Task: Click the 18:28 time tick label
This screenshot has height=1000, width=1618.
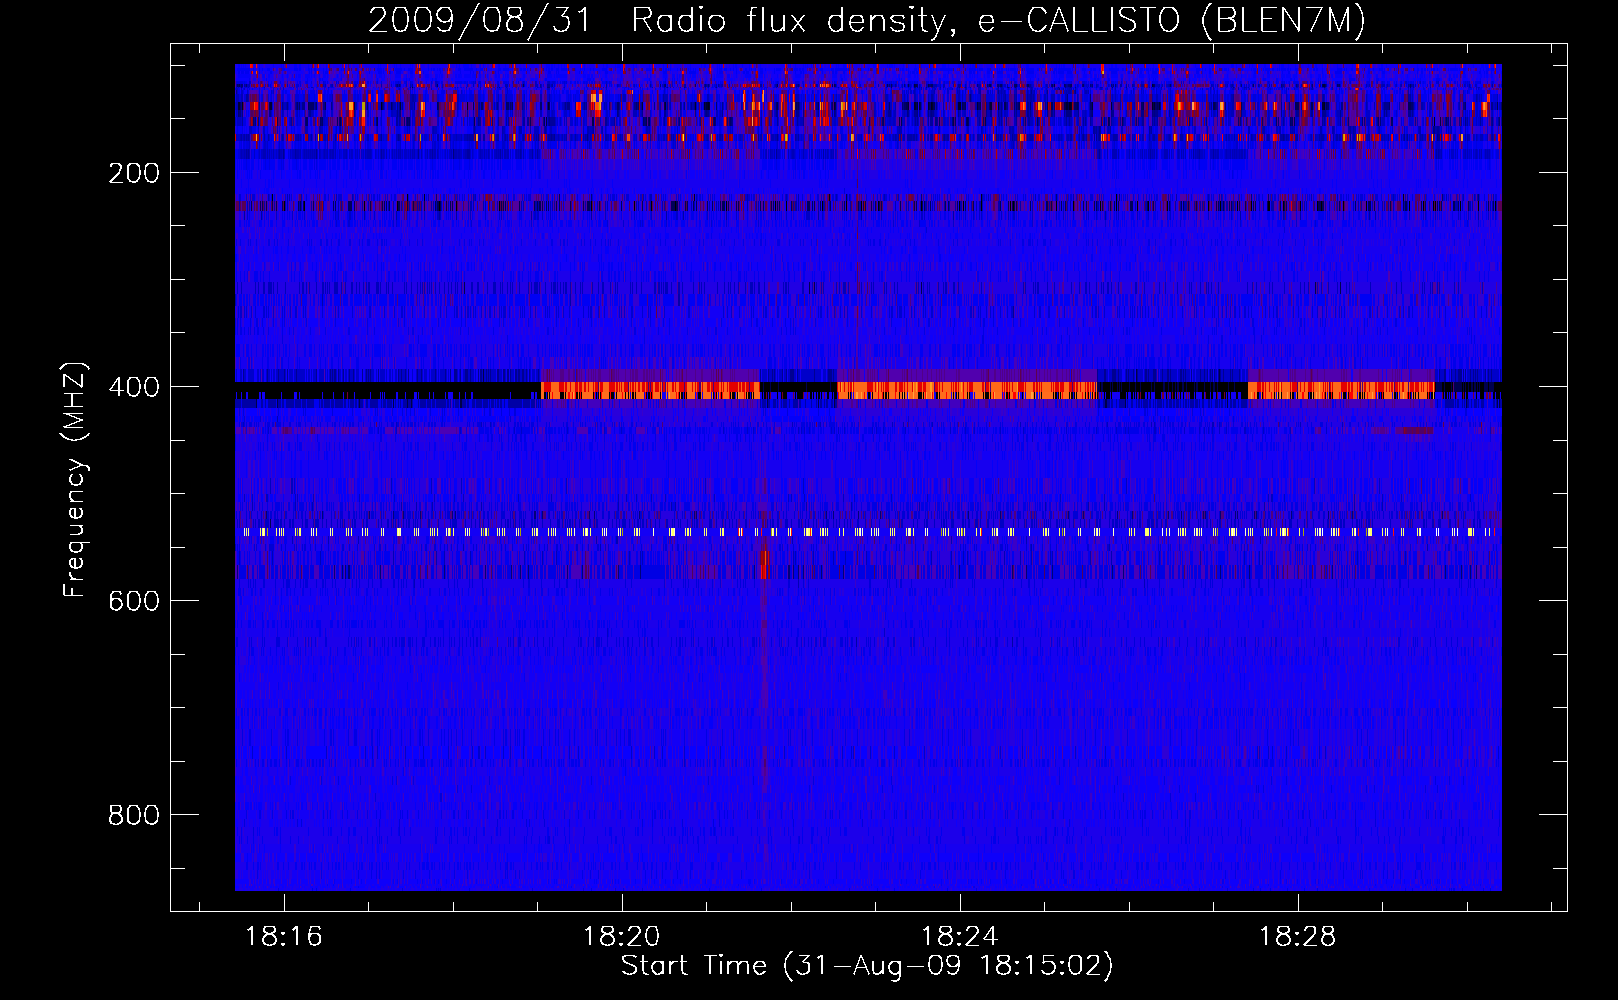Action: [x=1297, y=936]
